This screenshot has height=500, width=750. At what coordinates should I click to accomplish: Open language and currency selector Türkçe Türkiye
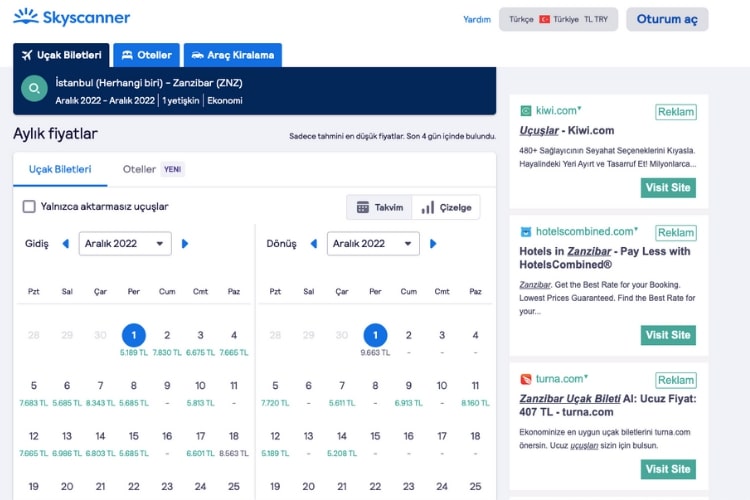(558, 19)
